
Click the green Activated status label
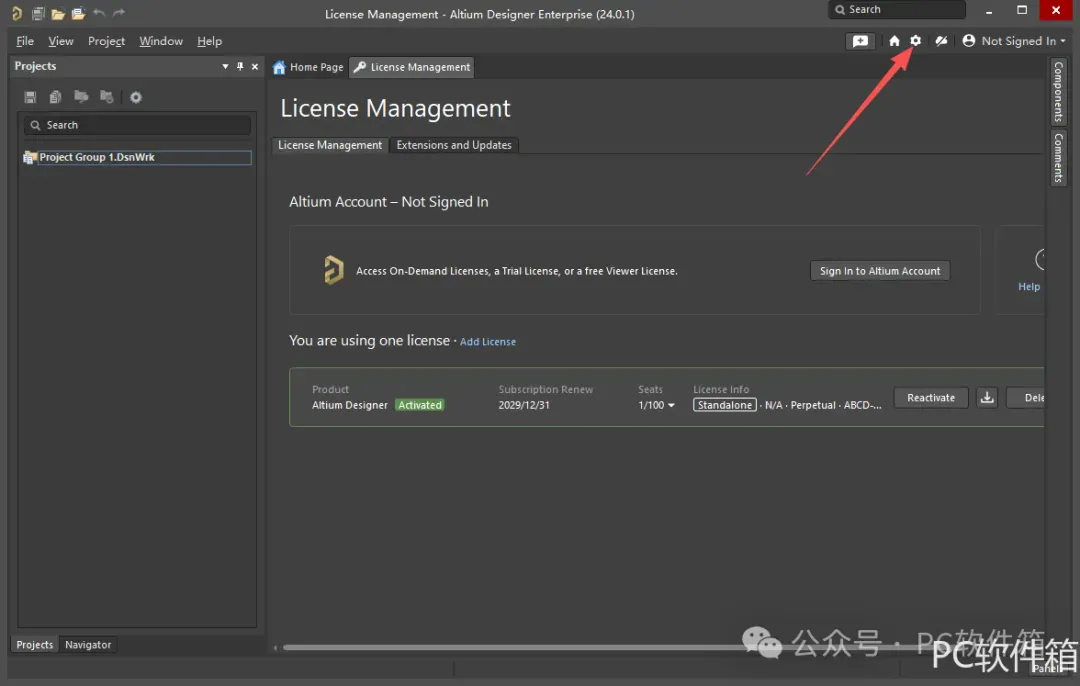tap(419, 405)
